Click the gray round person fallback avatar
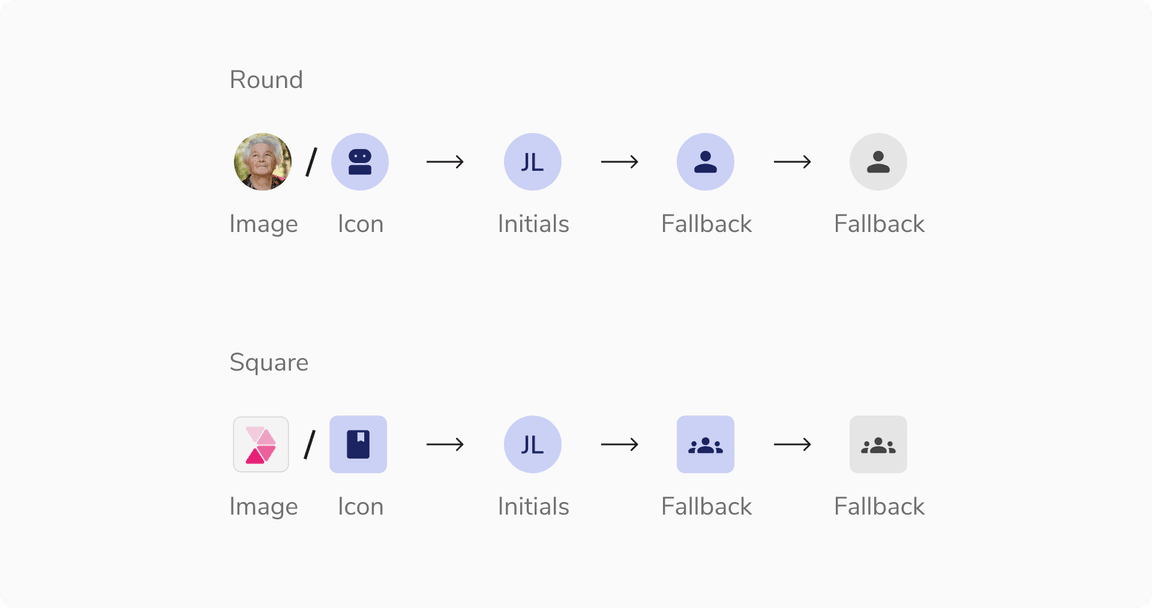Screen dimensions: 1152x608 [879, 162]
